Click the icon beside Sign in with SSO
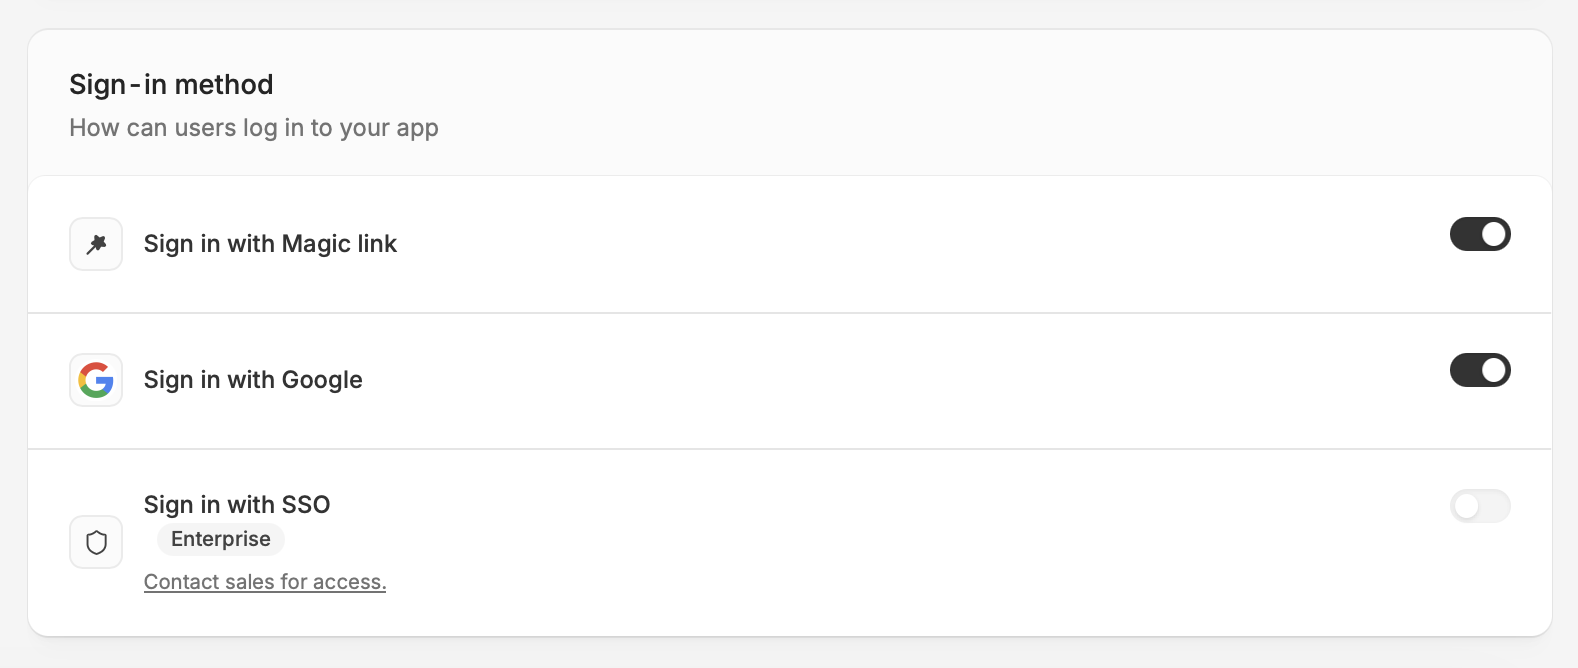Screen dimensions: 1578x668 [x=95, y=542]
